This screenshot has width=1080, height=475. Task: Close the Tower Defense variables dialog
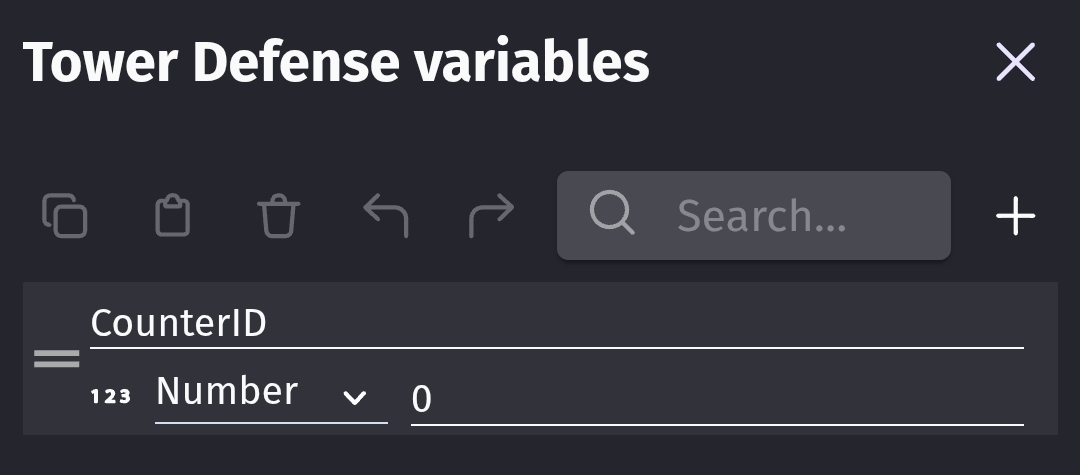[1015, 63]
